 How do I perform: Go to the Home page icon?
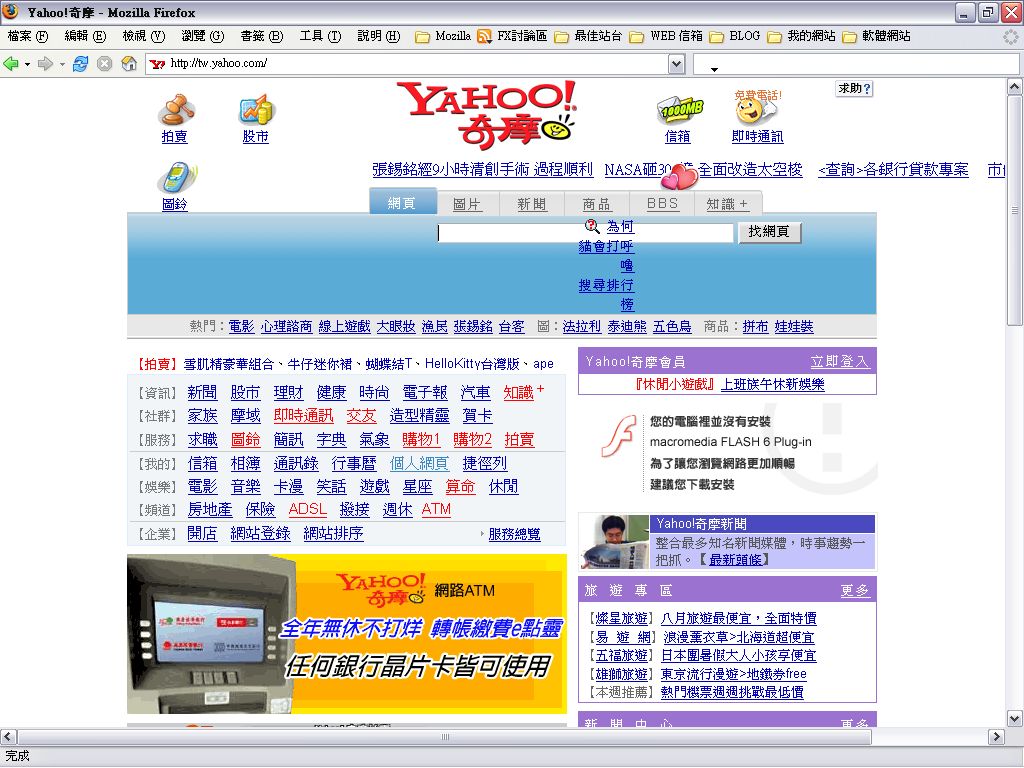pos(129,63)
